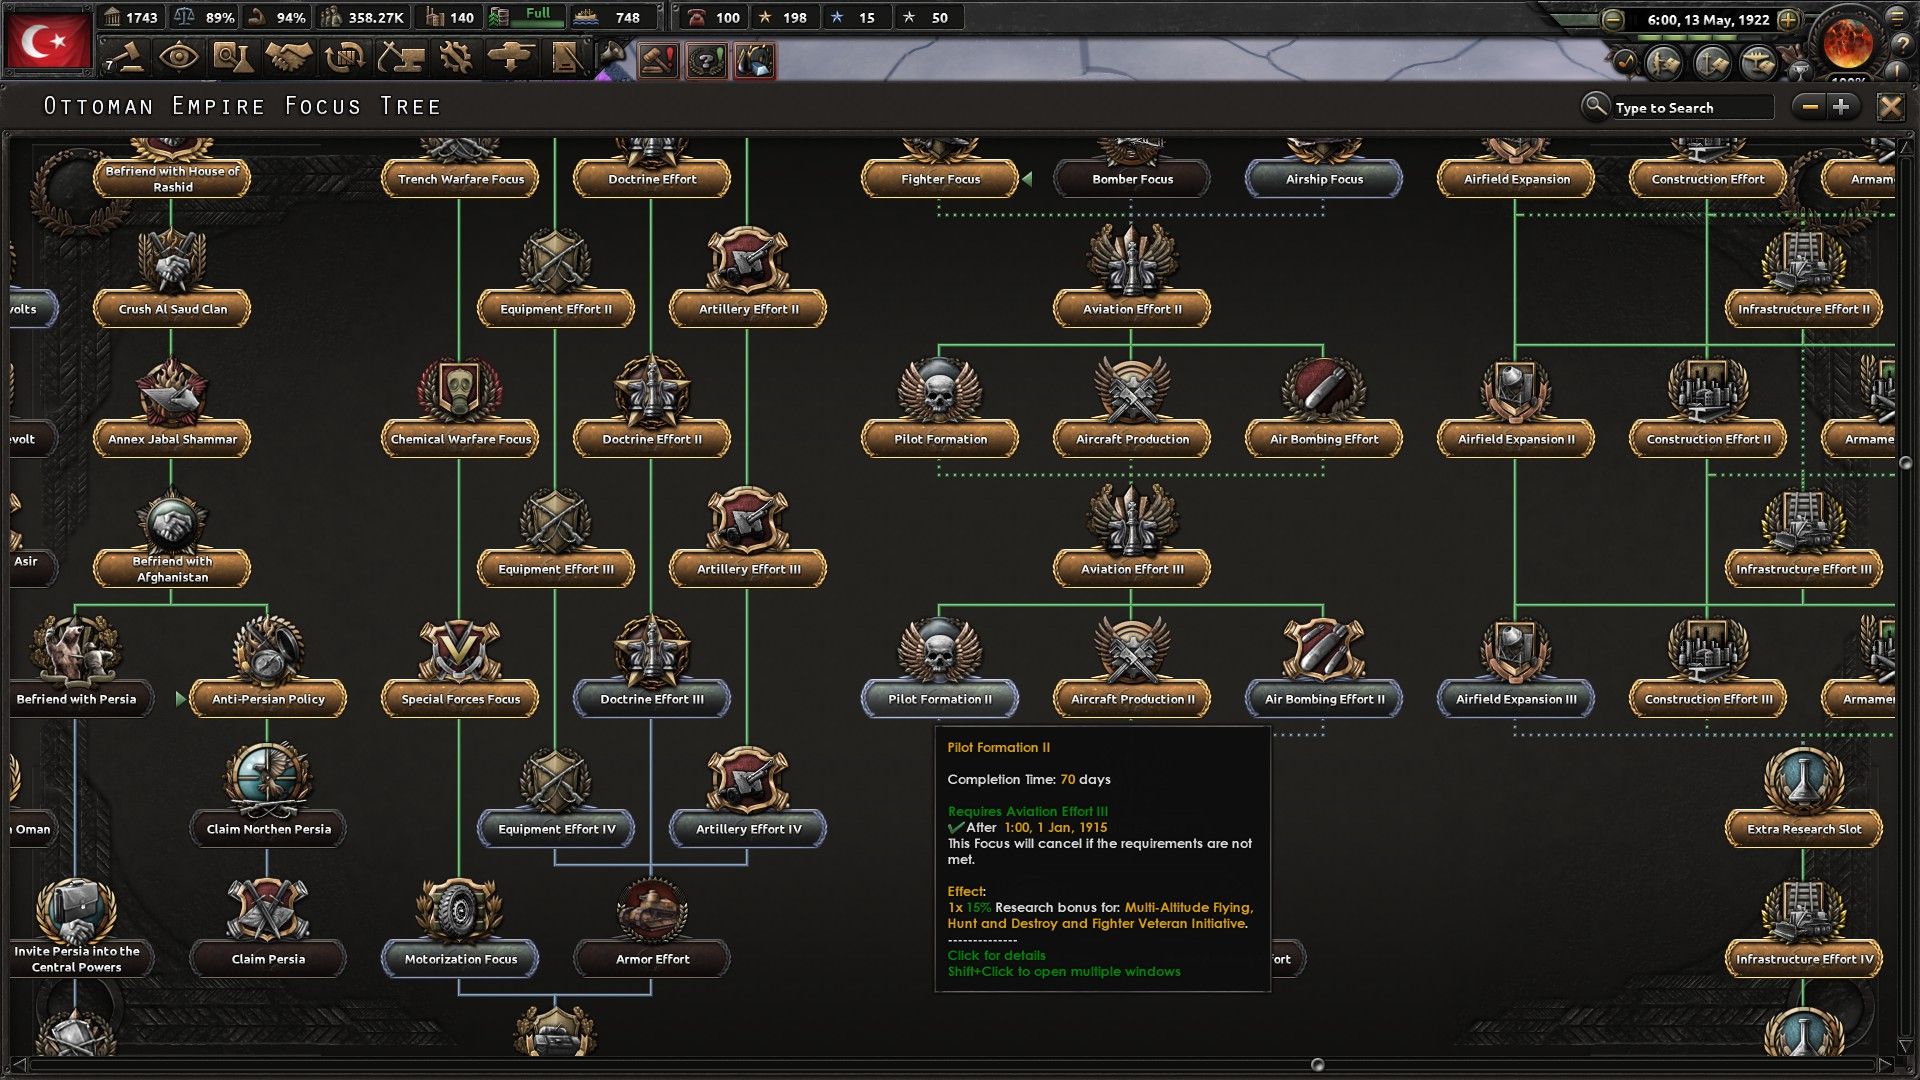Grab the horizontal scroll handle at bottom
This screenshot has height=1080, width=1920.
(x=1317, y=1064)
